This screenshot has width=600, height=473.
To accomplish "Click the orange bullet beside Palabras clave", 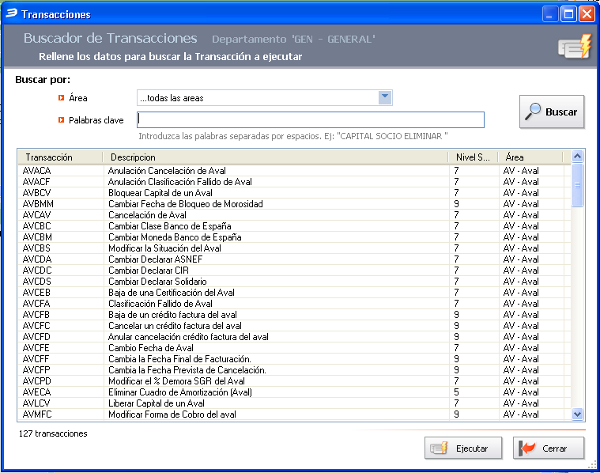I will (x=61, y=120).
